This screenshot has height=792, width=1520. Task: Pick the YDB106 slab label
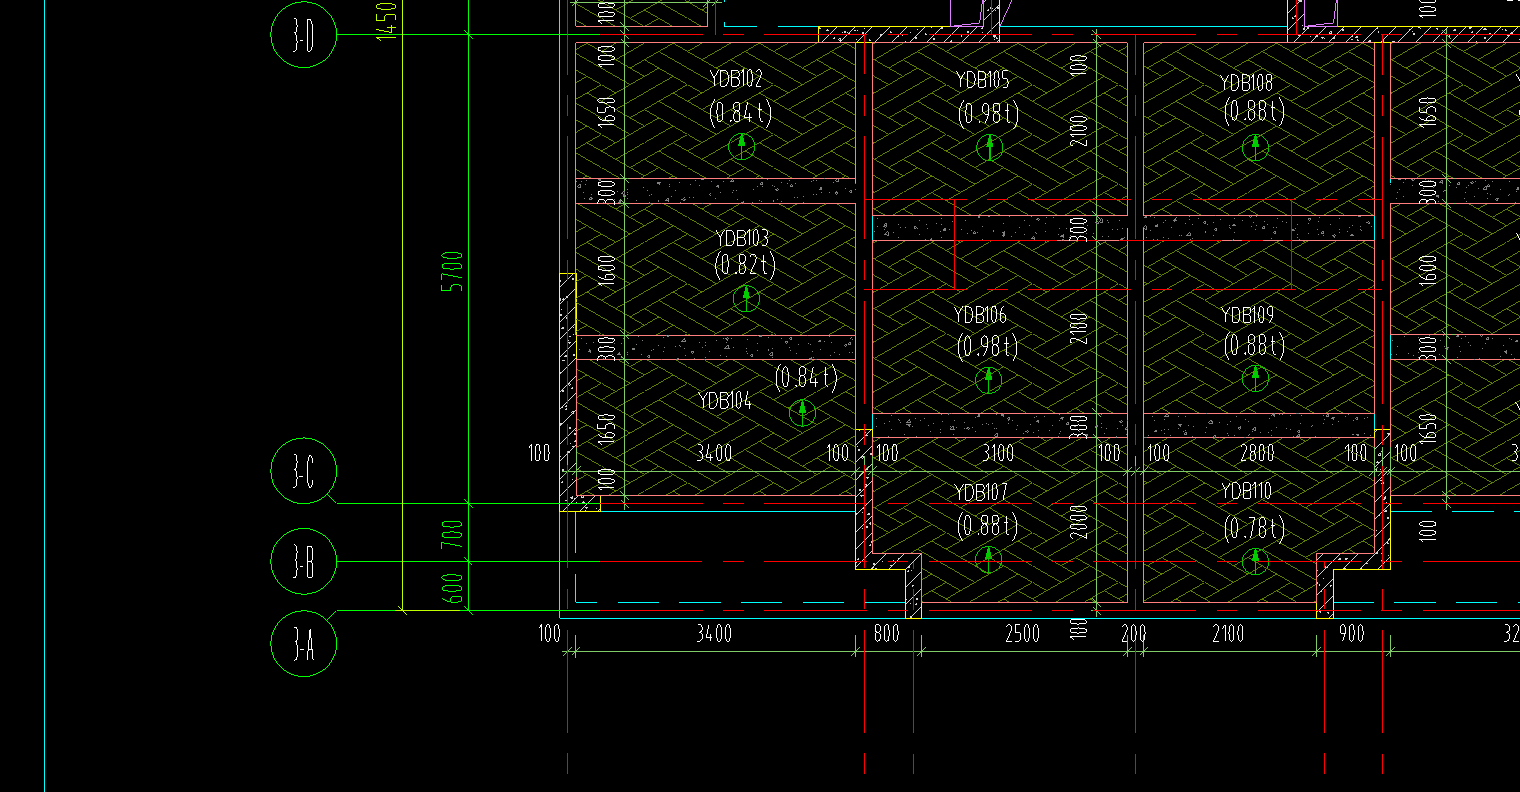point(980,315)
